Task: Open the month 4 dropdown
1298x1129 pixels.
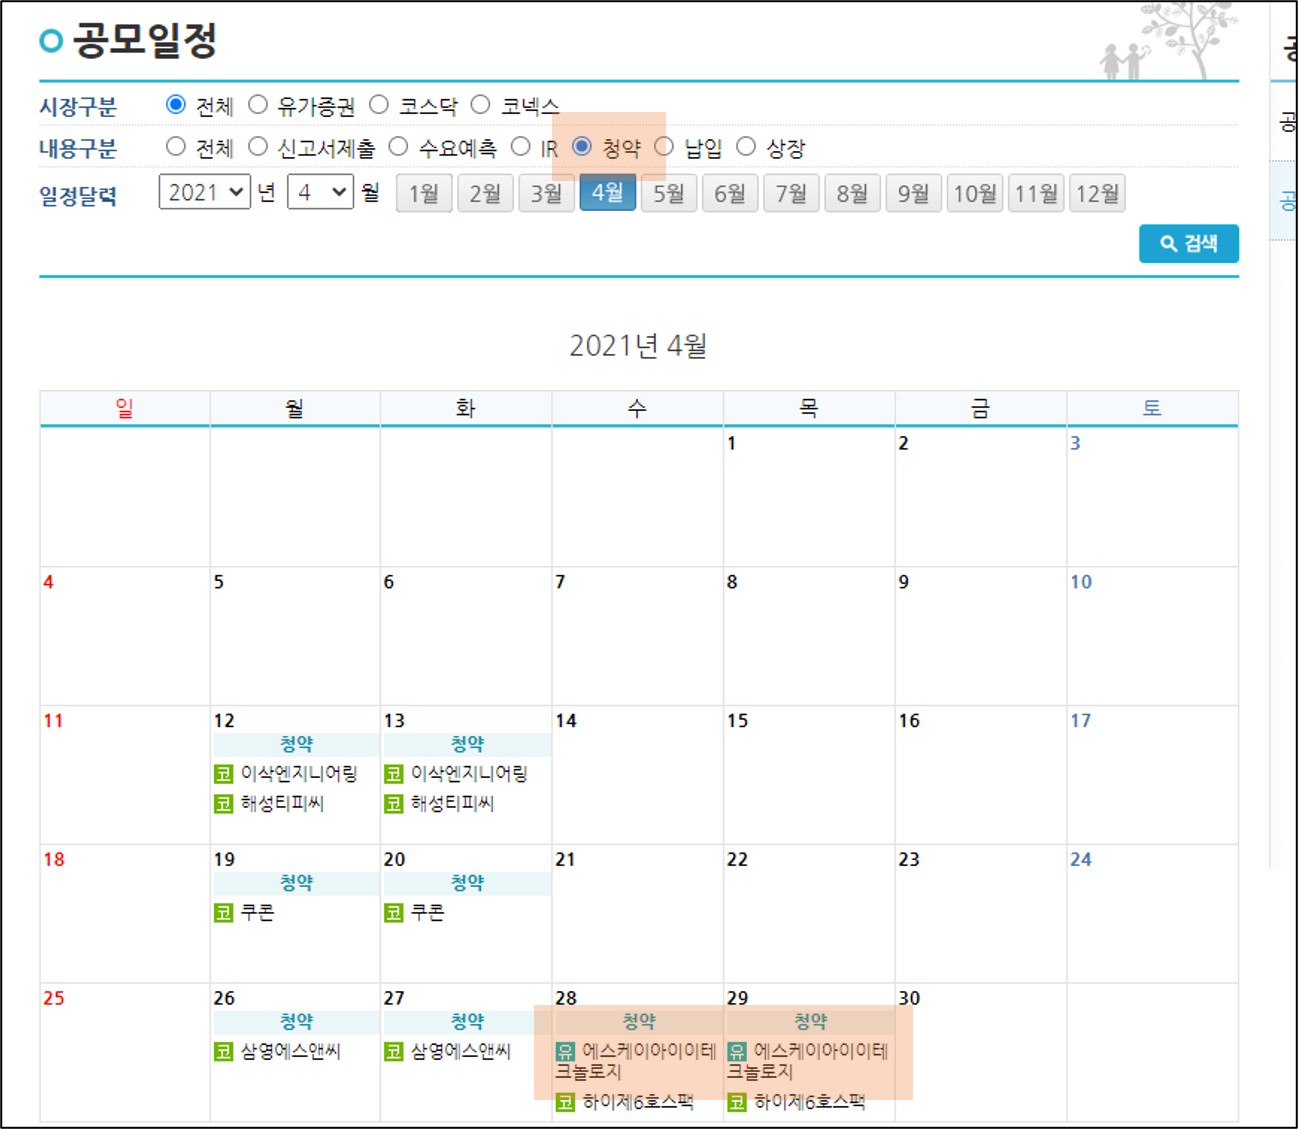Action: pos(321,192)
